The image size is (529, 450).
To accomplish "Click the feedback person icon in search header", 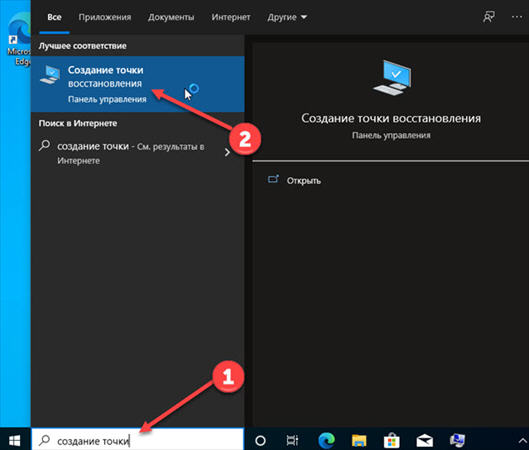I will [x=489, y=17].
